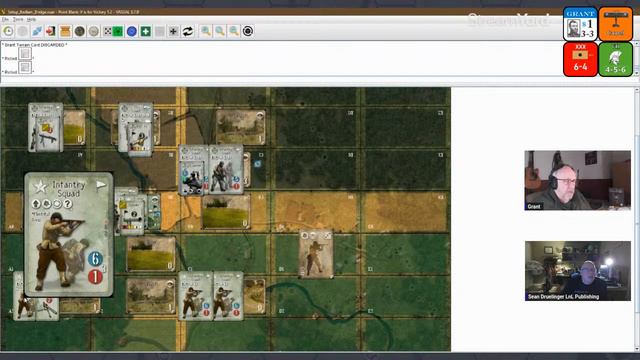Viewport: 640px width, 360px height.
Task: Select the blue GRANT 3-3 leader counter
Action: click(580, 24)
